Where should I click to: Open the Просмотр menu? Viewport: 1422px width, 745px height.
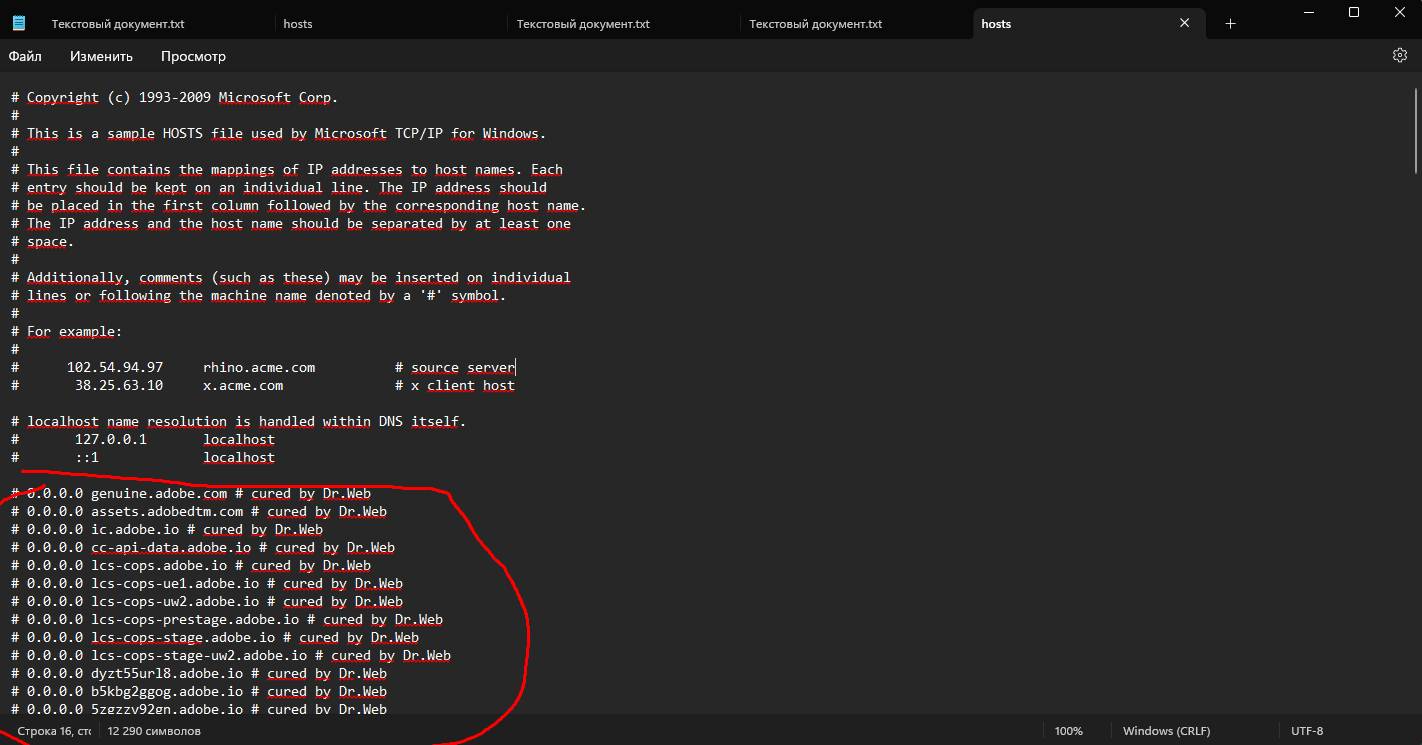tap(193, 56)
